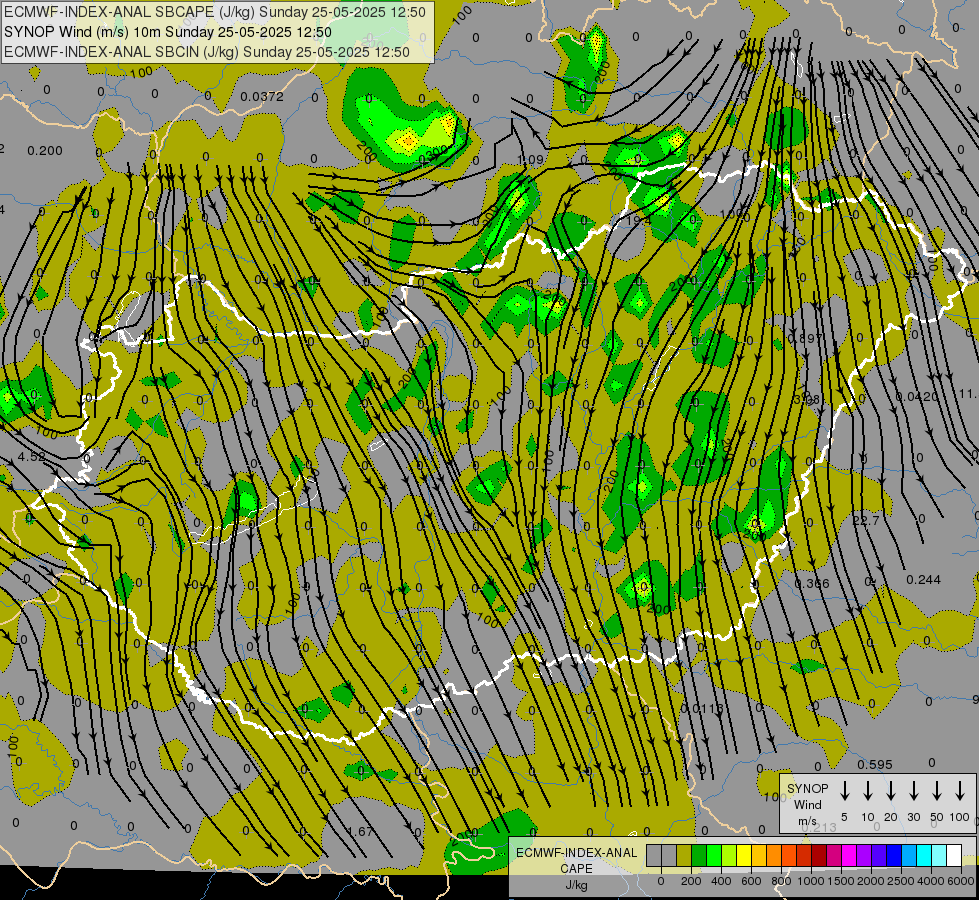Click the 5 m/s arrow in wind legend

(x=844, y=790)
